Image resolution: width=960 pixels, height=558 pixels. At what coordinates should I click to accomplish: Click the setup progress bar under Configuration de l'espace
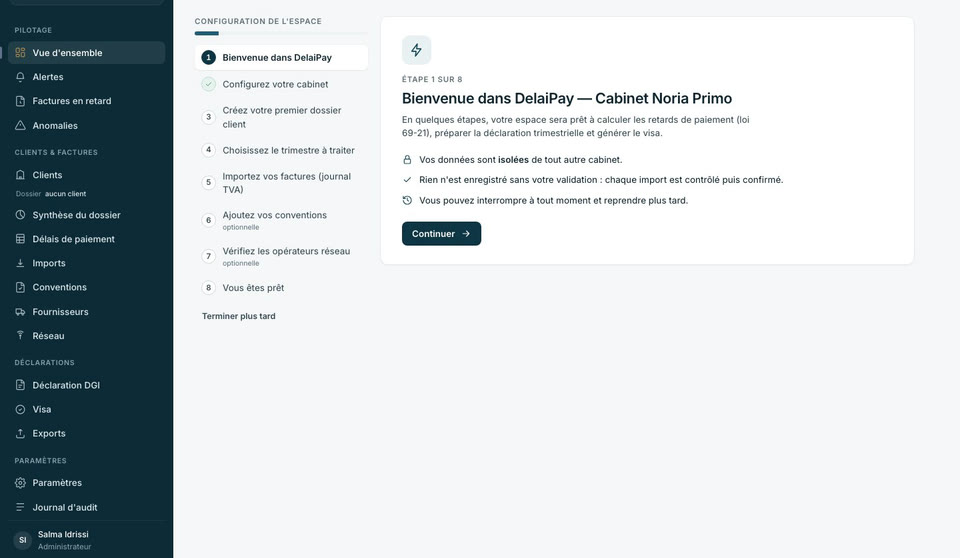[x=281, y=33]
